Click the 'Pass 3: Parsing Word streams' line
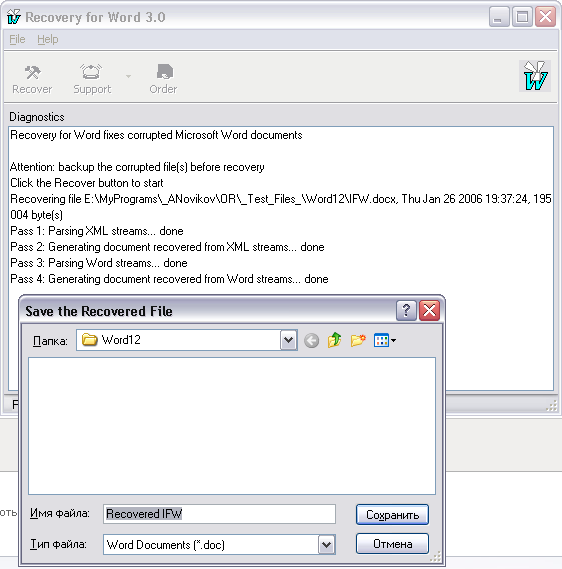 99,263
